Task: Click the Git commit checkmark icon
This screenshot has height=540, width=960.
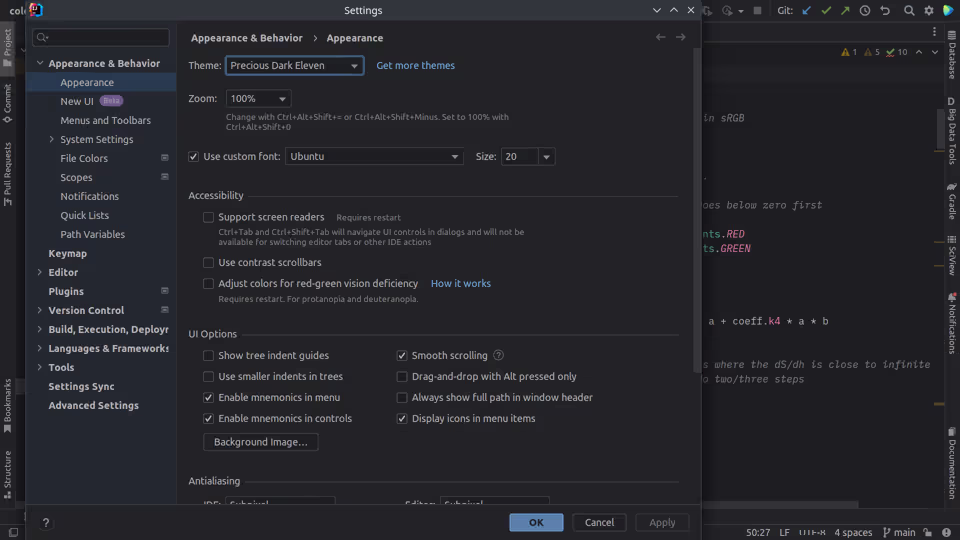Action: [x=826, y=10]
